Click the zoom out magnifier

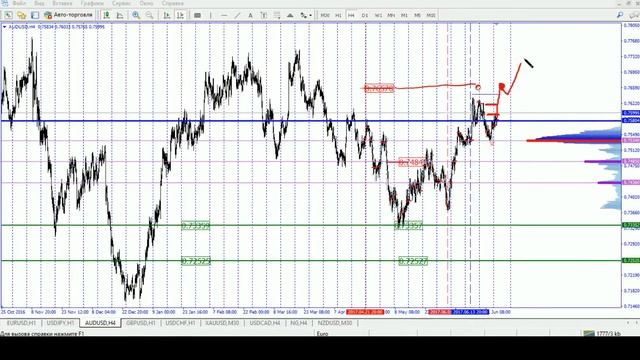pyautogui.click(x=150, y=15)
